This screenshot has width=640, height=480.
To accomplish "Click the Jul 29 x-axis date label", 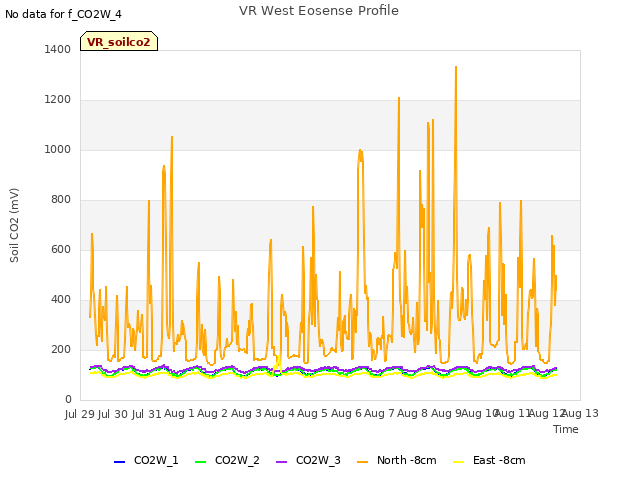I will pos(80,414).
